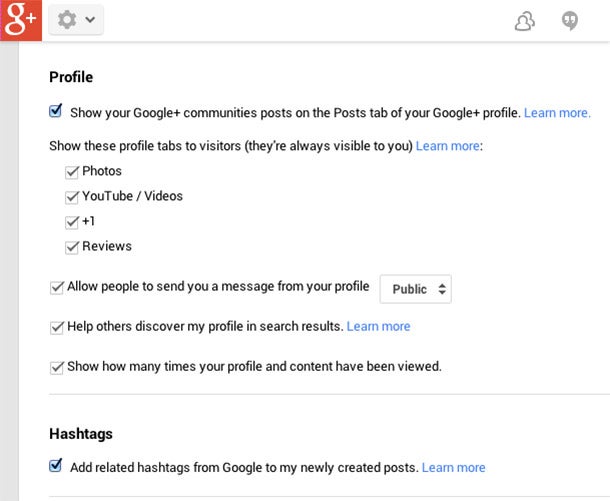Open Learn more link about communities posts

[x=557, y=113]
